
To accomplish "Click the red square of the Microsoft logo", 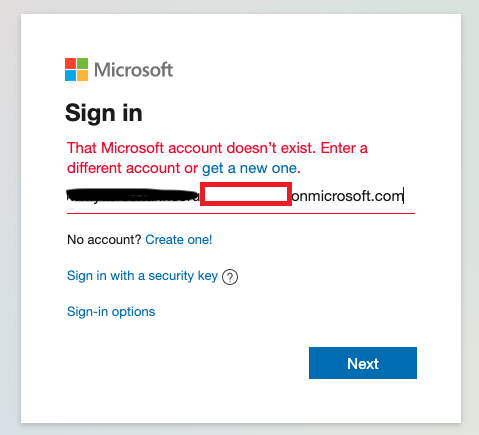I will tap(70, 63).
